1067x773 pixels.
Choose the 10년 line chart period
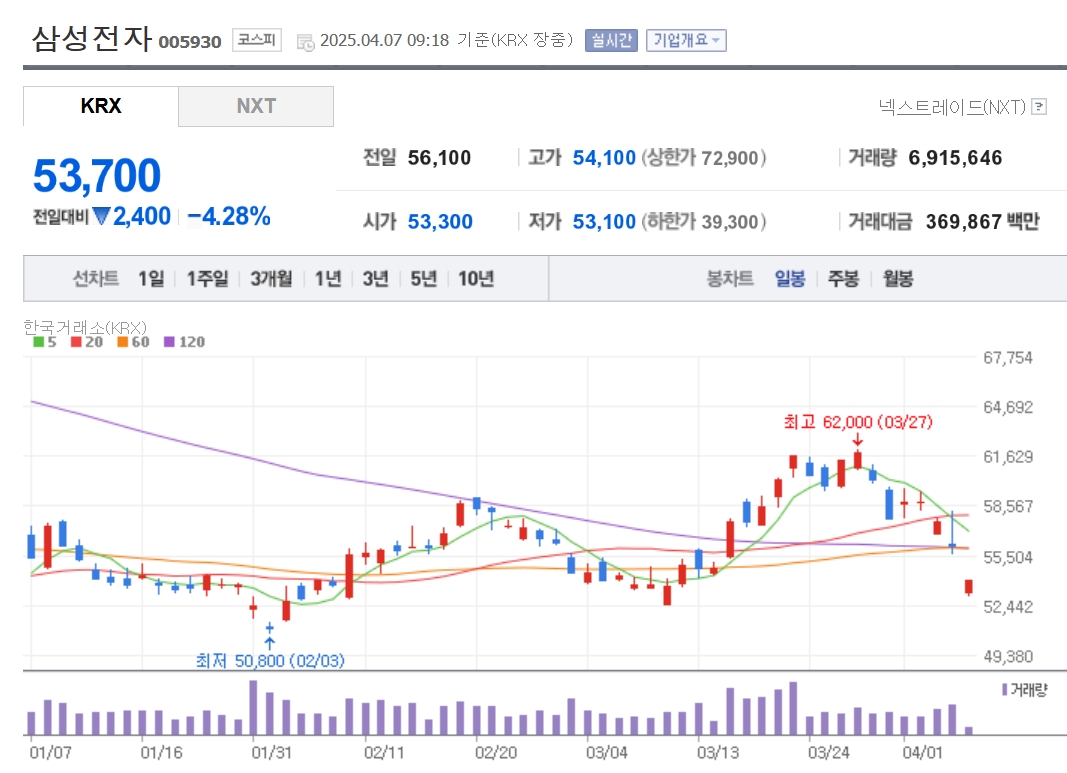[x=475, y=279]
